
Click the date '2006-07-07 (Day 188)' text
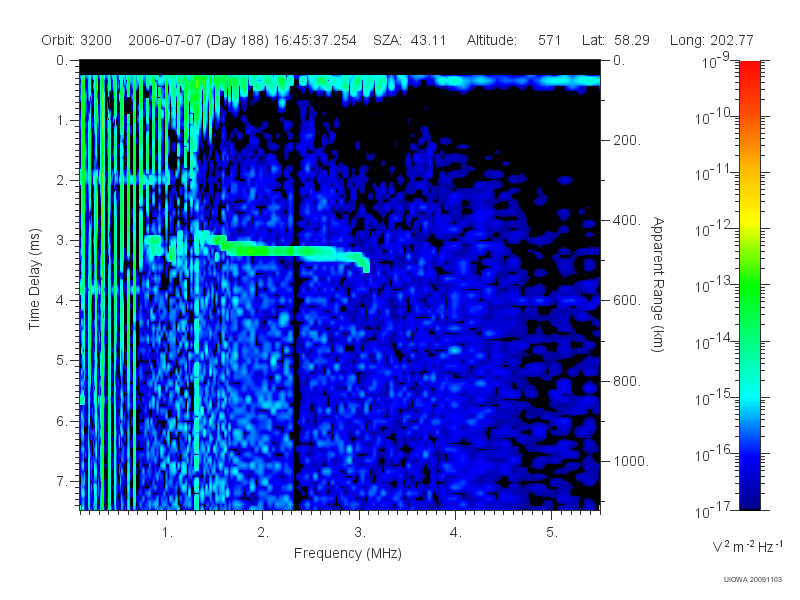(x=198, y=40)
